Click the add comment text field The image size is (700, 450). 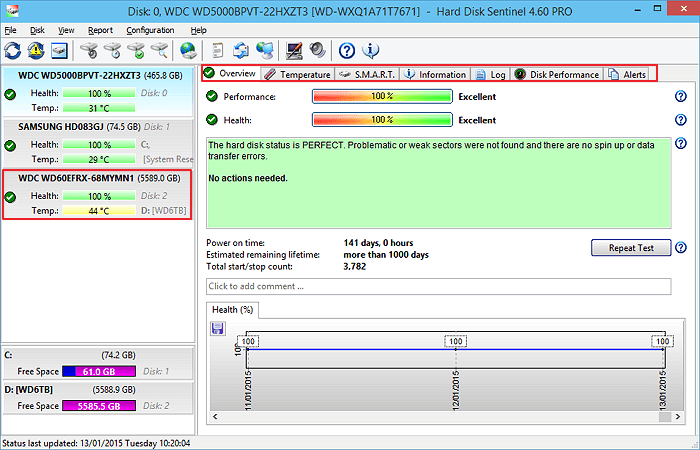click(x=438, y=286)
